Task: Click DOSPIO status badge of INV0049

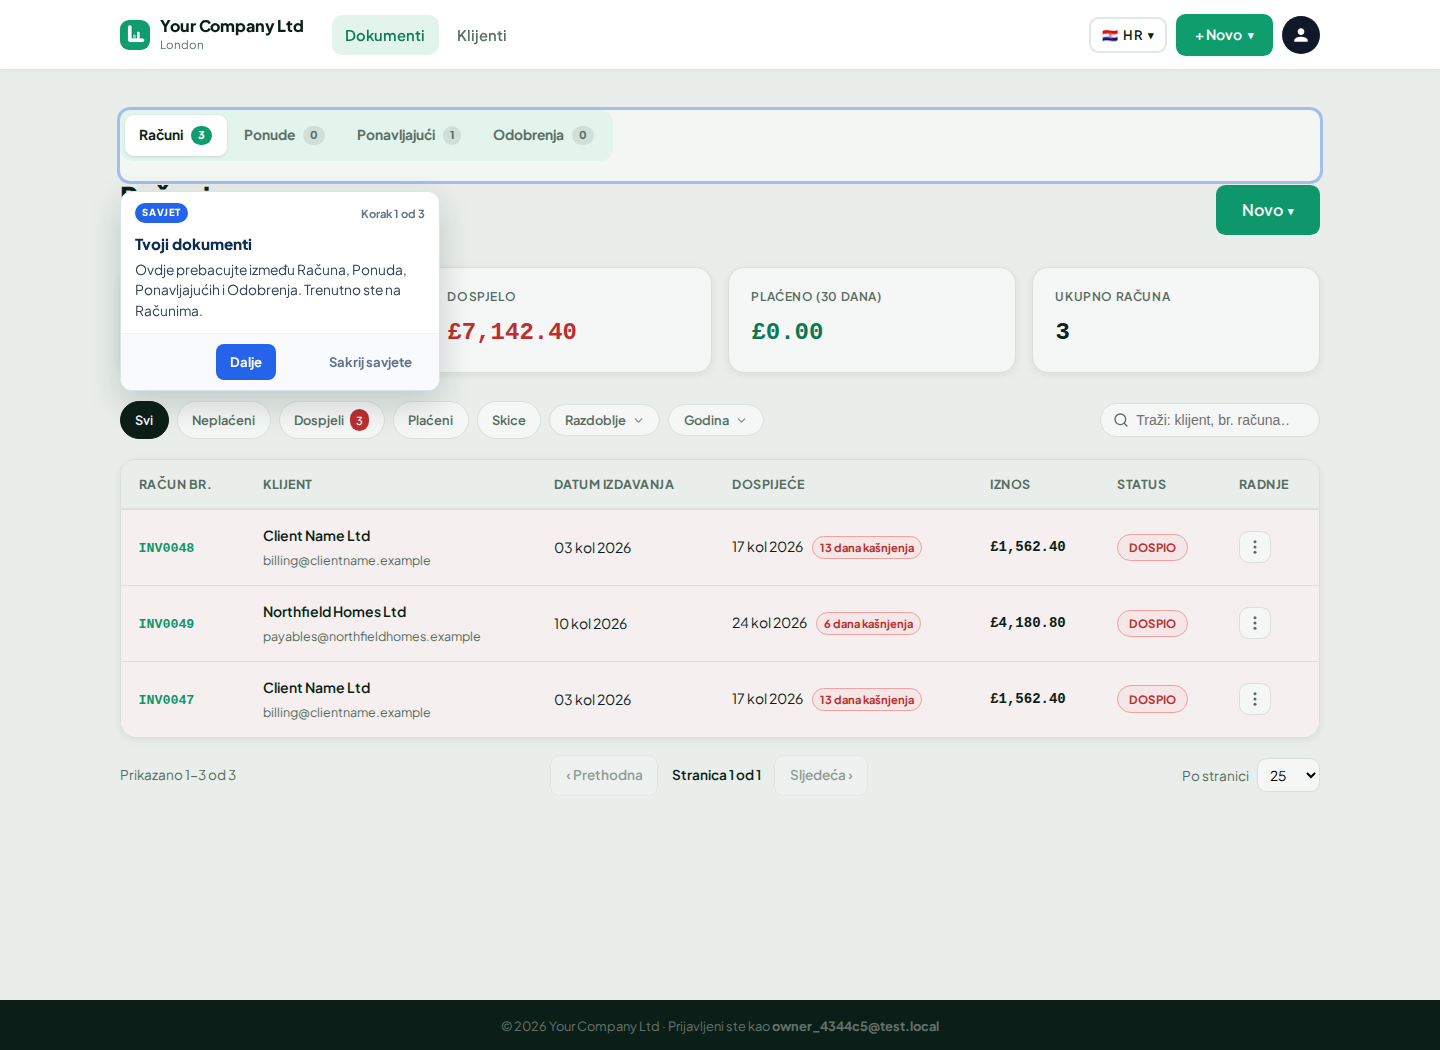Action: [1152, 623]
